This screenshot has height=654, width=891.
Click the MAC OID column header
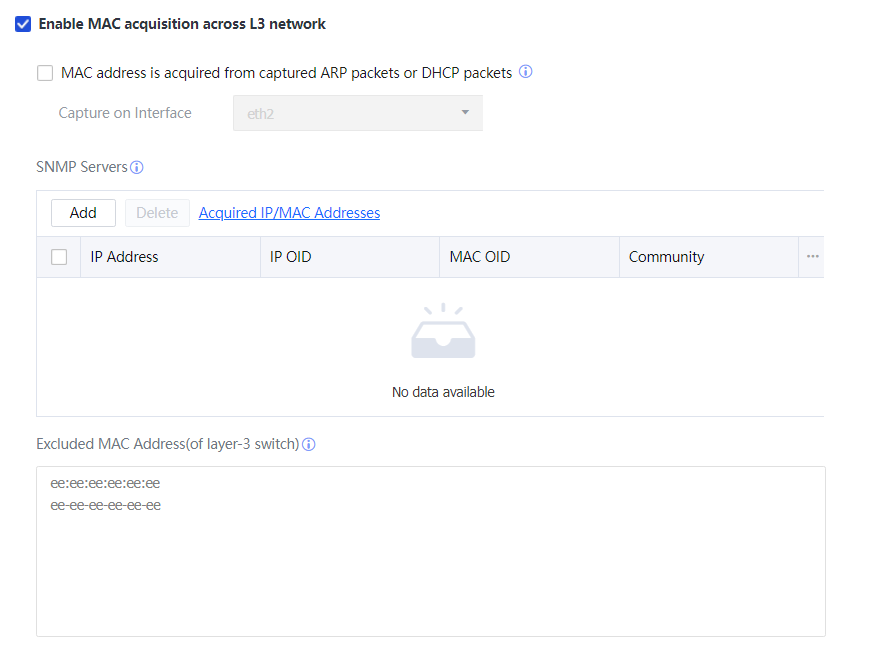click(x=480, y=257)
